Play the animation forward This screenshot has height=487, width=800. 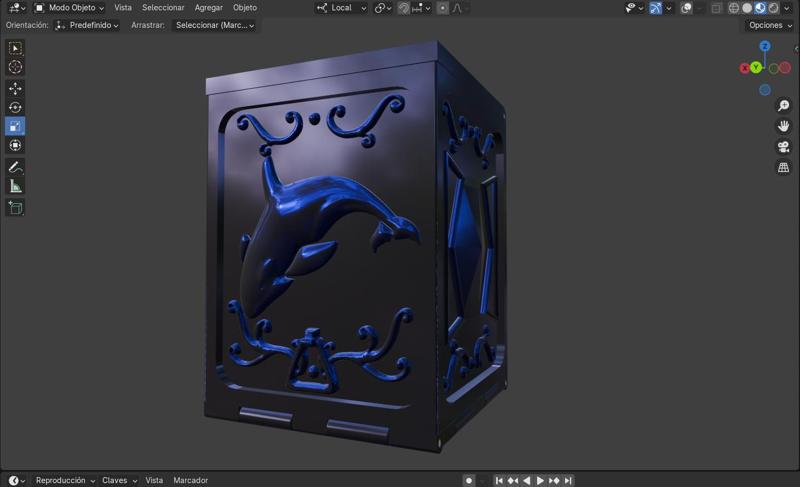[x=540, y=480]
